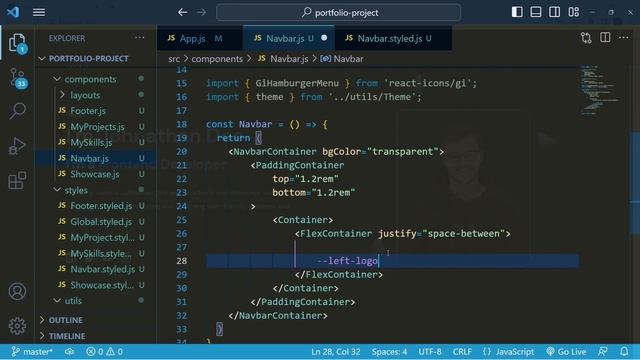
Task: Place cursor on --left-logo text line
Action: [x=348, y=261]
